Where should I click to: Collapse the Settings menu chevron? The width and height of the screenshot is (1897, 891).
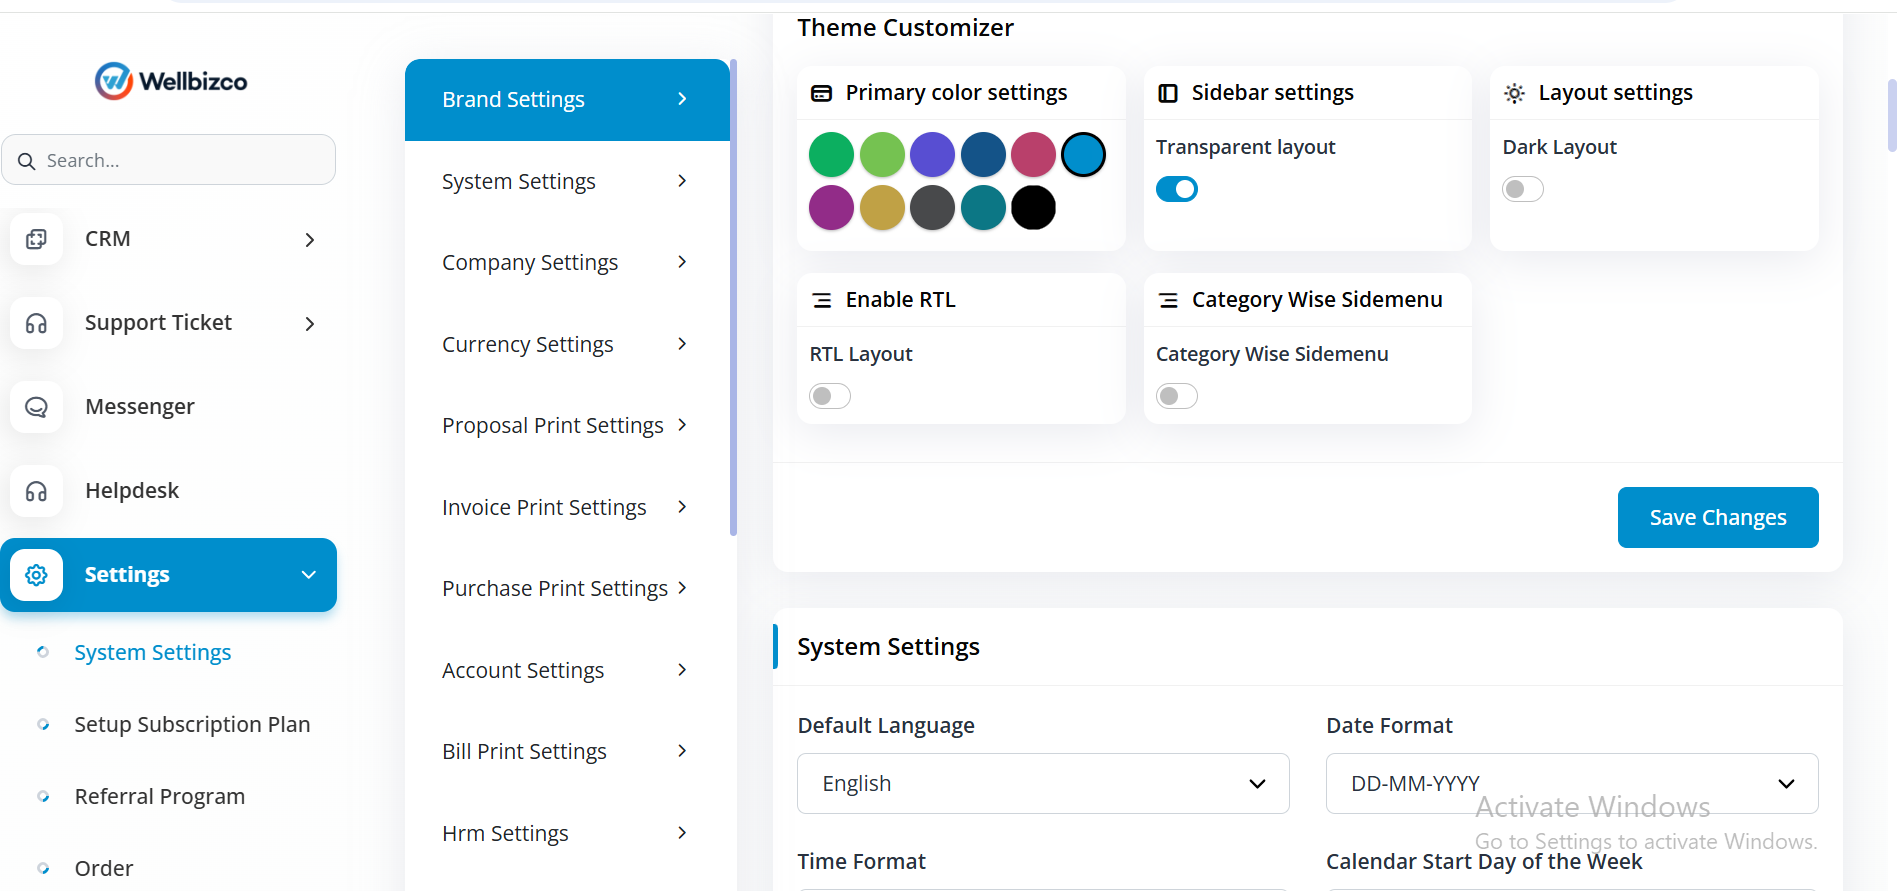(x=309, y=575)
